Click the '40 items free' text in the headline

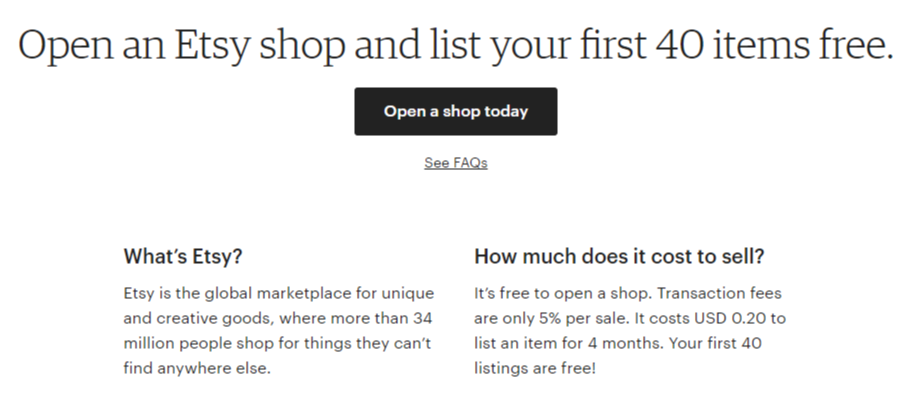click(774, 45)
